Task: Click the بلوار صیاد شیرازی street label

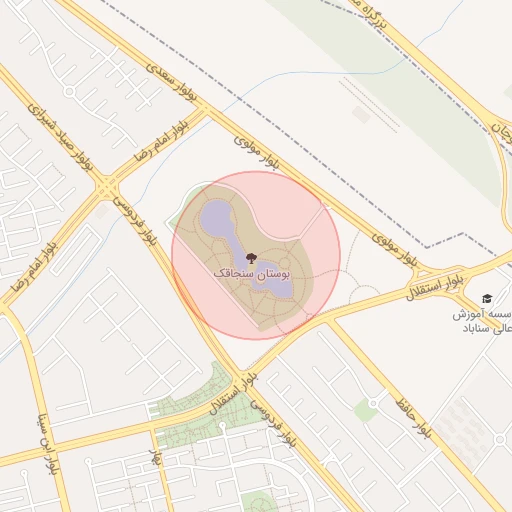Action: 60,137
